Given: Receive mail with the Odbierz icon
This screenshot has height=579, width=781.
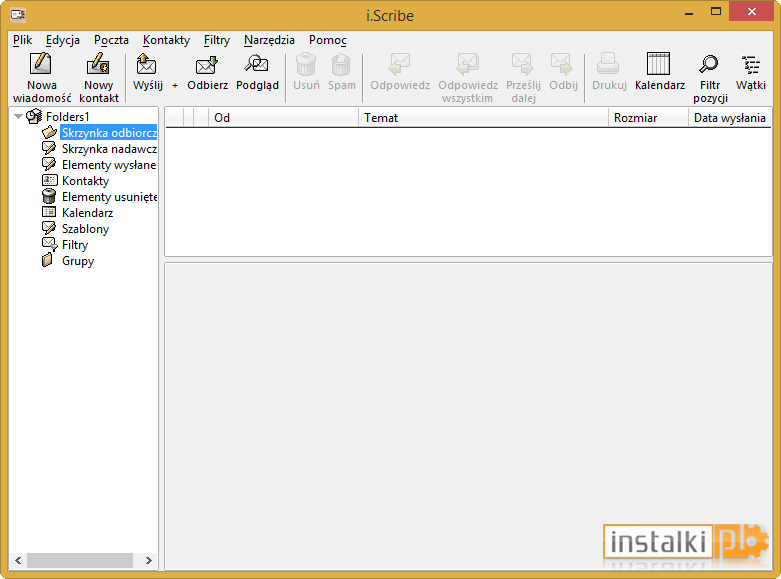Looking at the screenshot, I should (207, 72).
